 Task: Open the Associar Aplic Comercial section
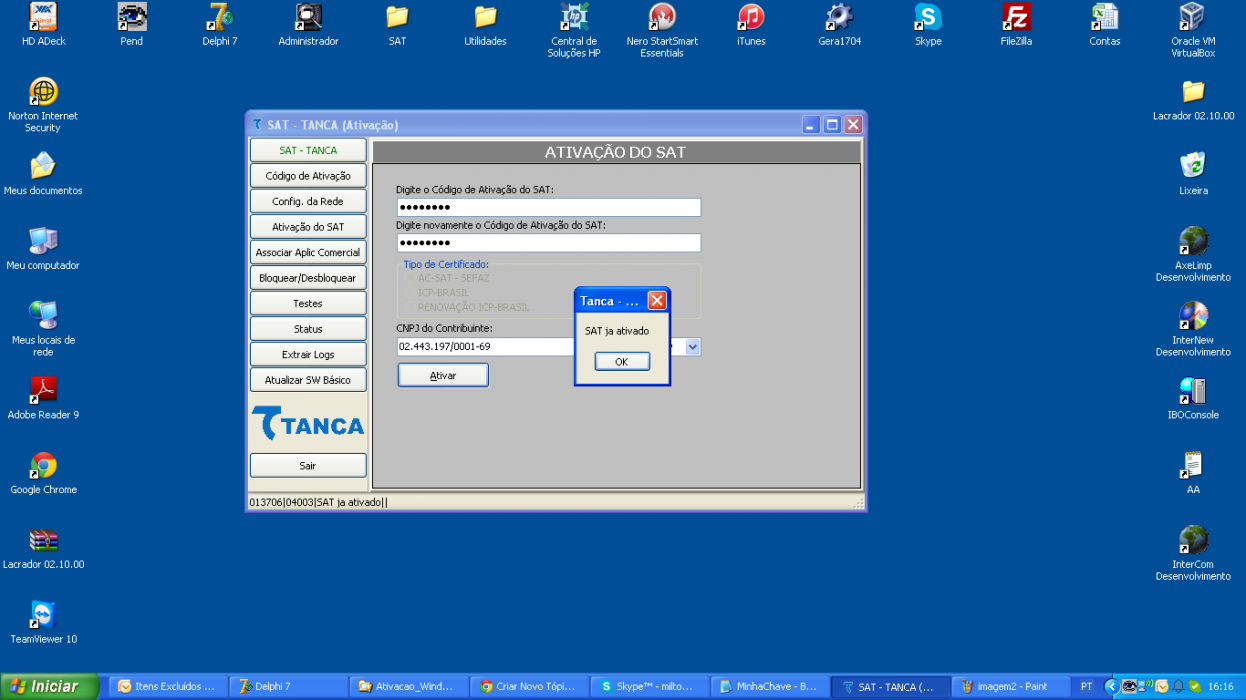pyautogui.click(x=308, y=252)
